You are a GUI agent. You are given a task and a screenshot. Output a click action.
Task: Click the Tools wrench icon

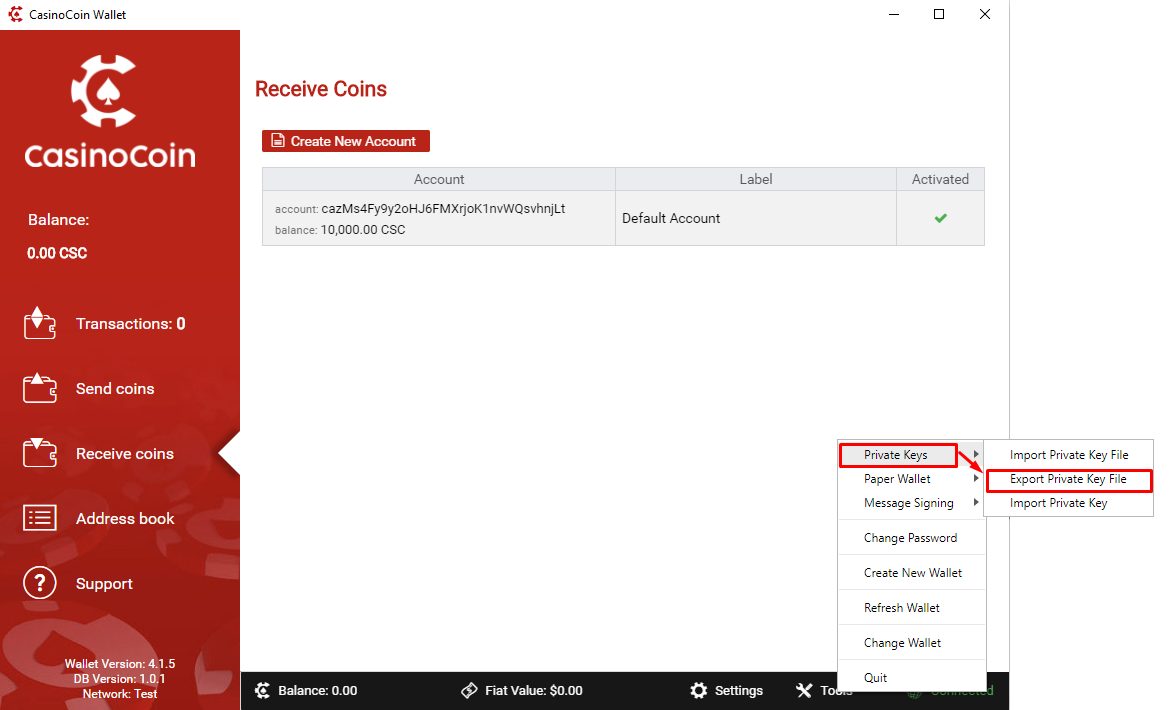tap(804, 691)
